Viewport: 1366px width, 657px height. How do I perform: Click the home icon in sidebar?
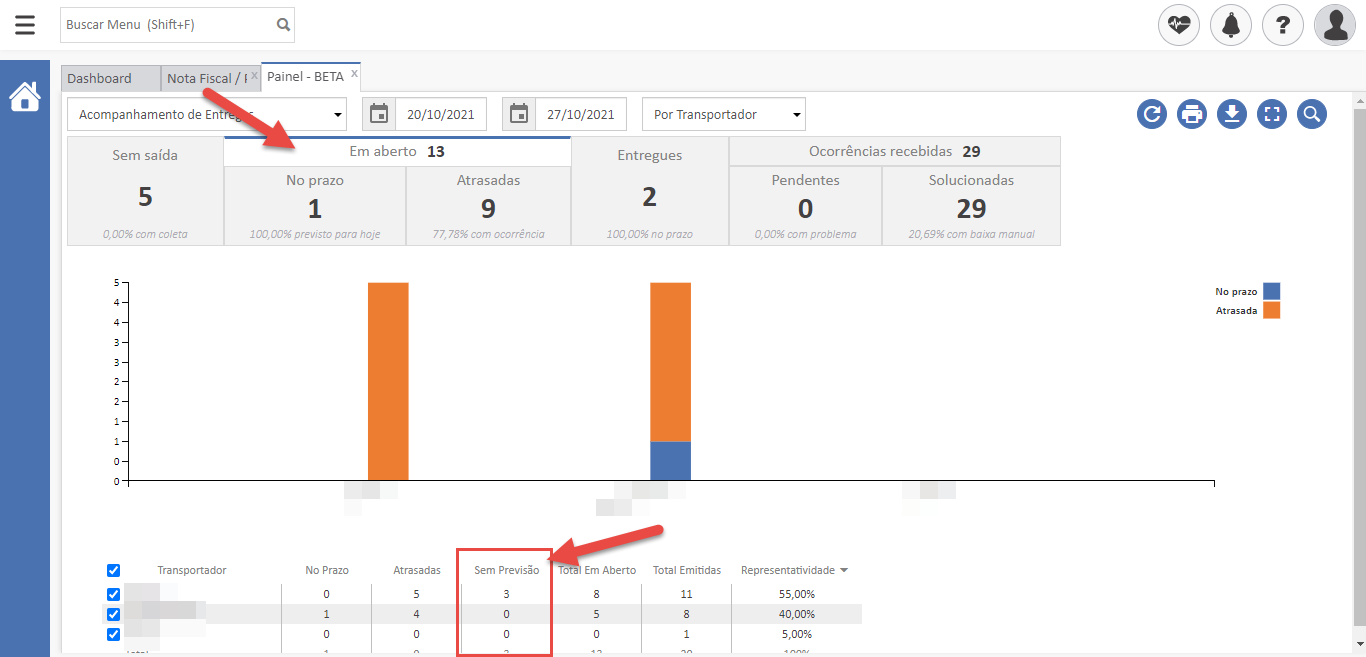click(x=25, y=97)
